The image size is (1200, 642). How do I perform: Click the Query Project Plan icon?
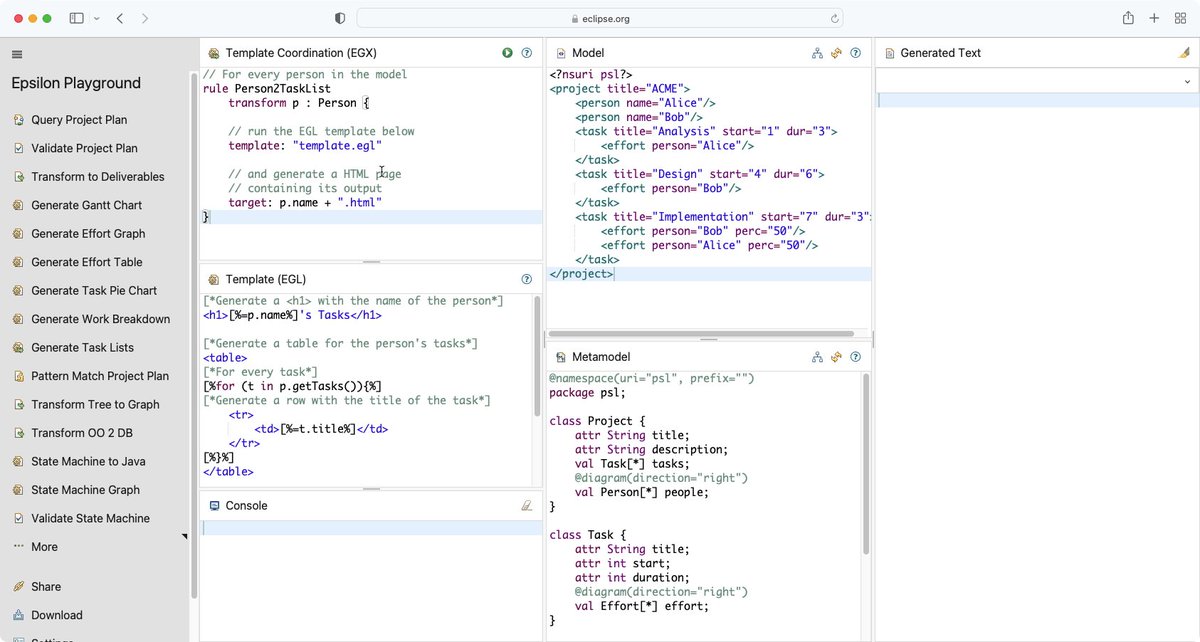coord(19,120)
